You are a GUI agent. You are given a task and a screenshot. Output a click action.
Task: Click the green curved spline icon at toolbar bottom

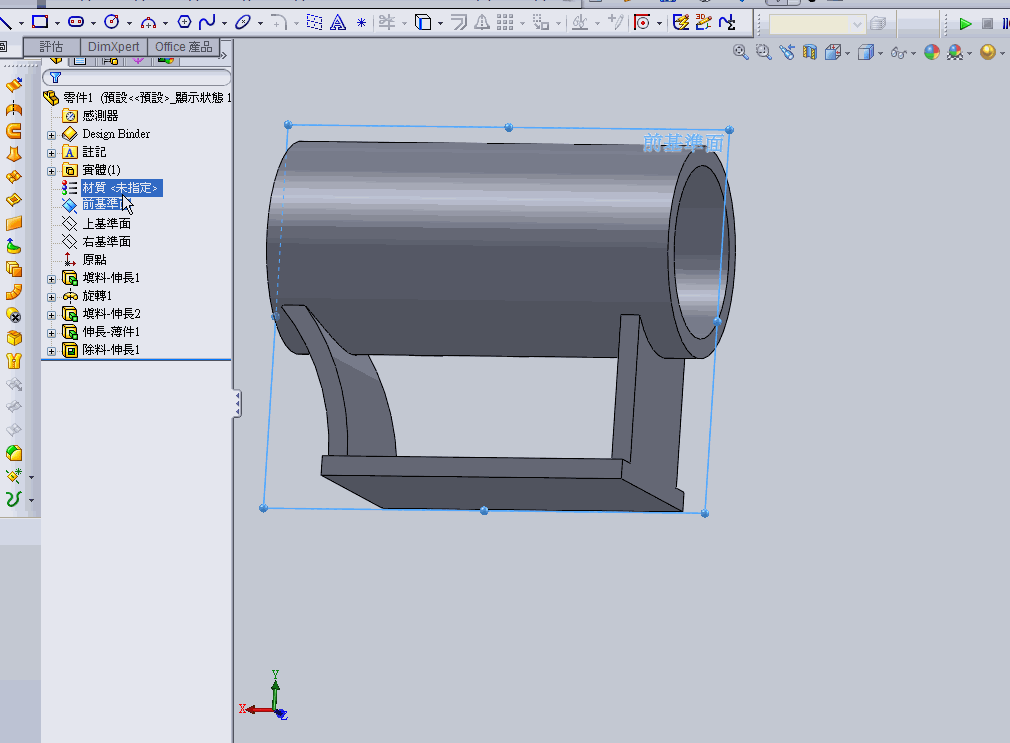pyautogui.click(x=13, y=499)
